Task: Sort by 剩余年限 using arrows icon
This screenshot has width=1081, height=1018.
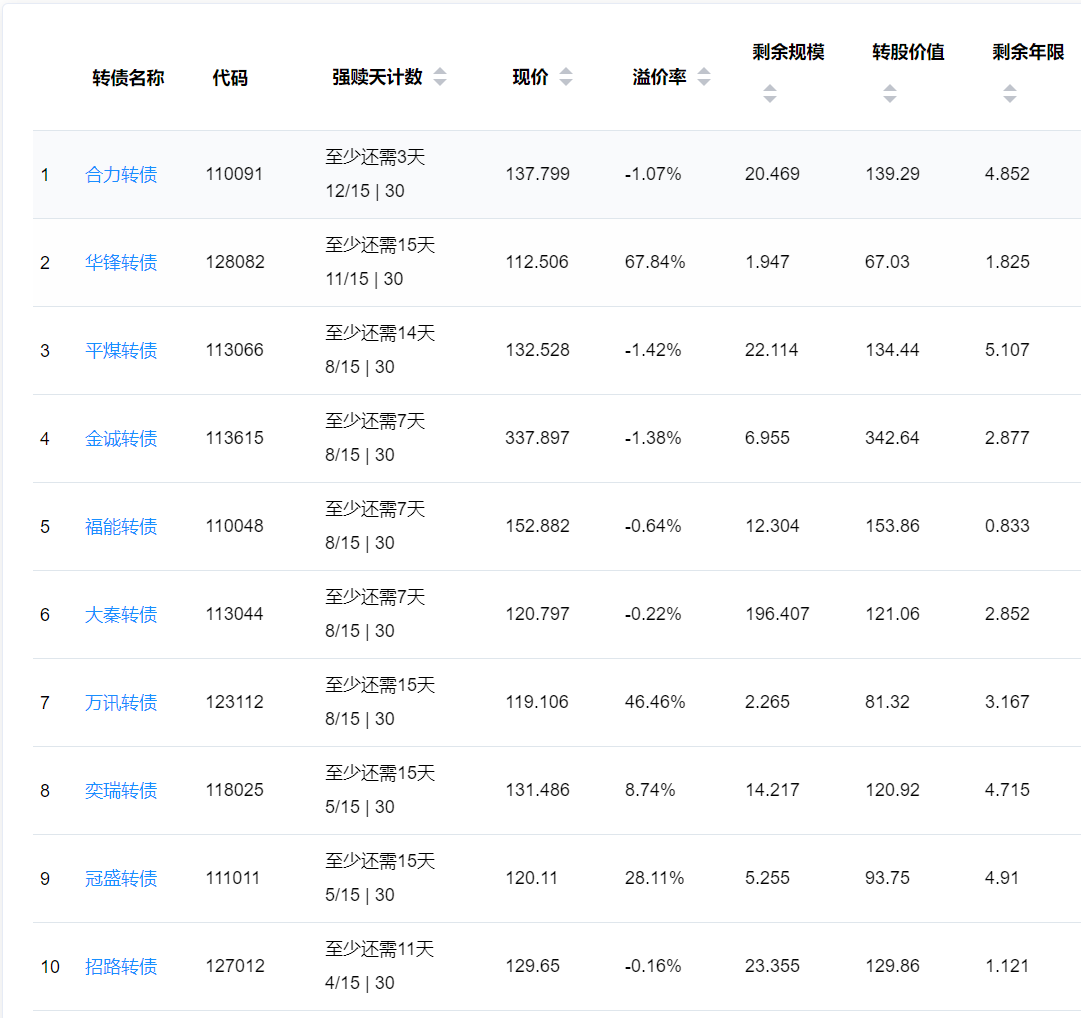Action: tap(1010, 94)
